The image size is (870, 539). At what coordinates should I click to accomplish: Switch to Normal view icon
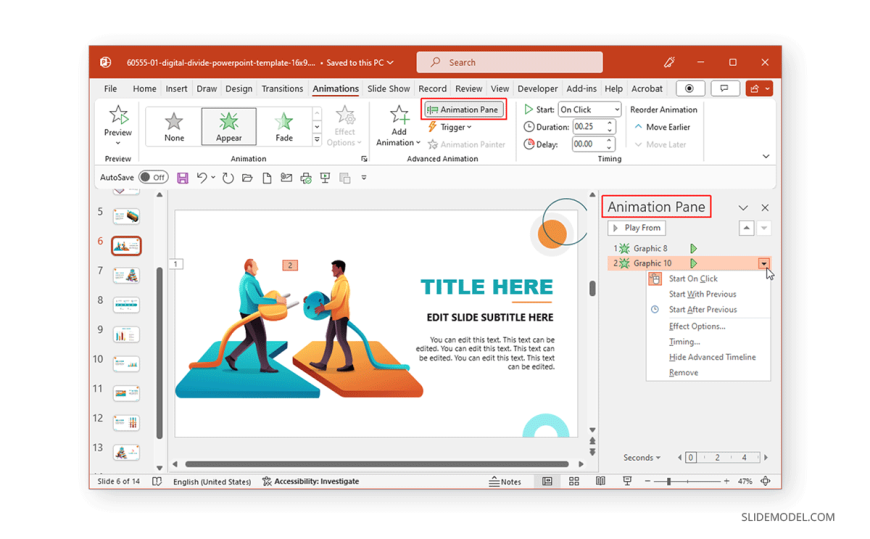tap(547, 481)
